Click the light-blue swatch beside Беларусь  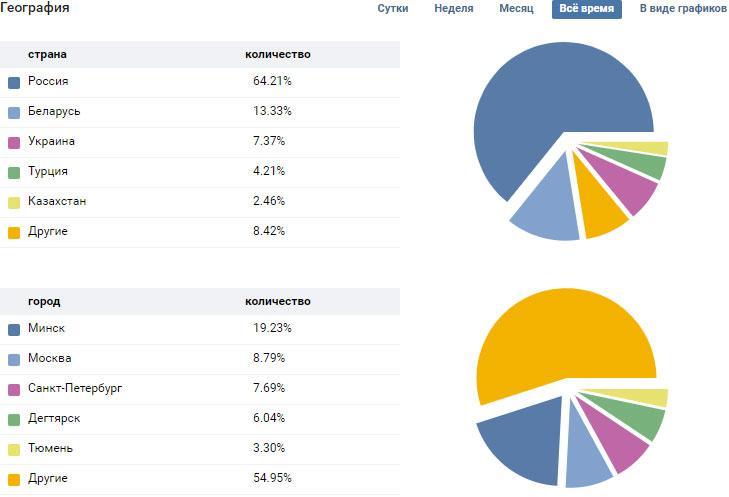[x=14, y=112]
